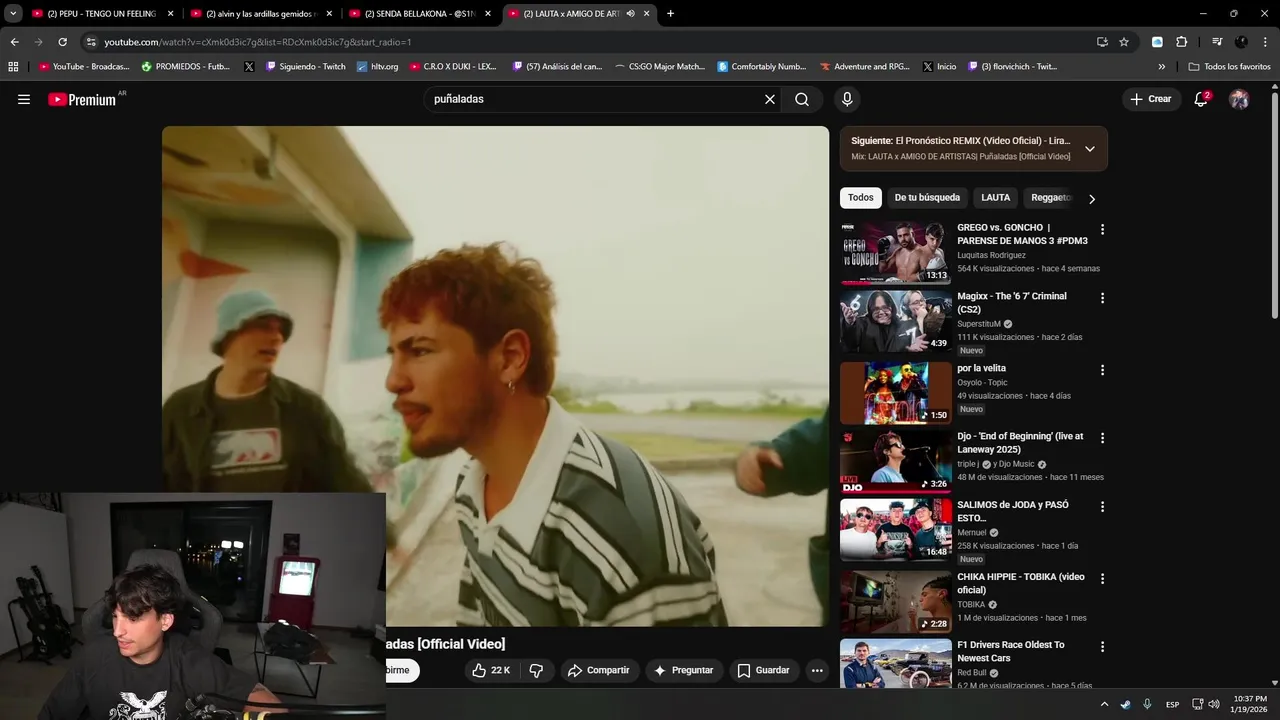Open options for por la velita video
Image resolution: width=1280 pixels, height=720 pixels.
click(1102, 370)
